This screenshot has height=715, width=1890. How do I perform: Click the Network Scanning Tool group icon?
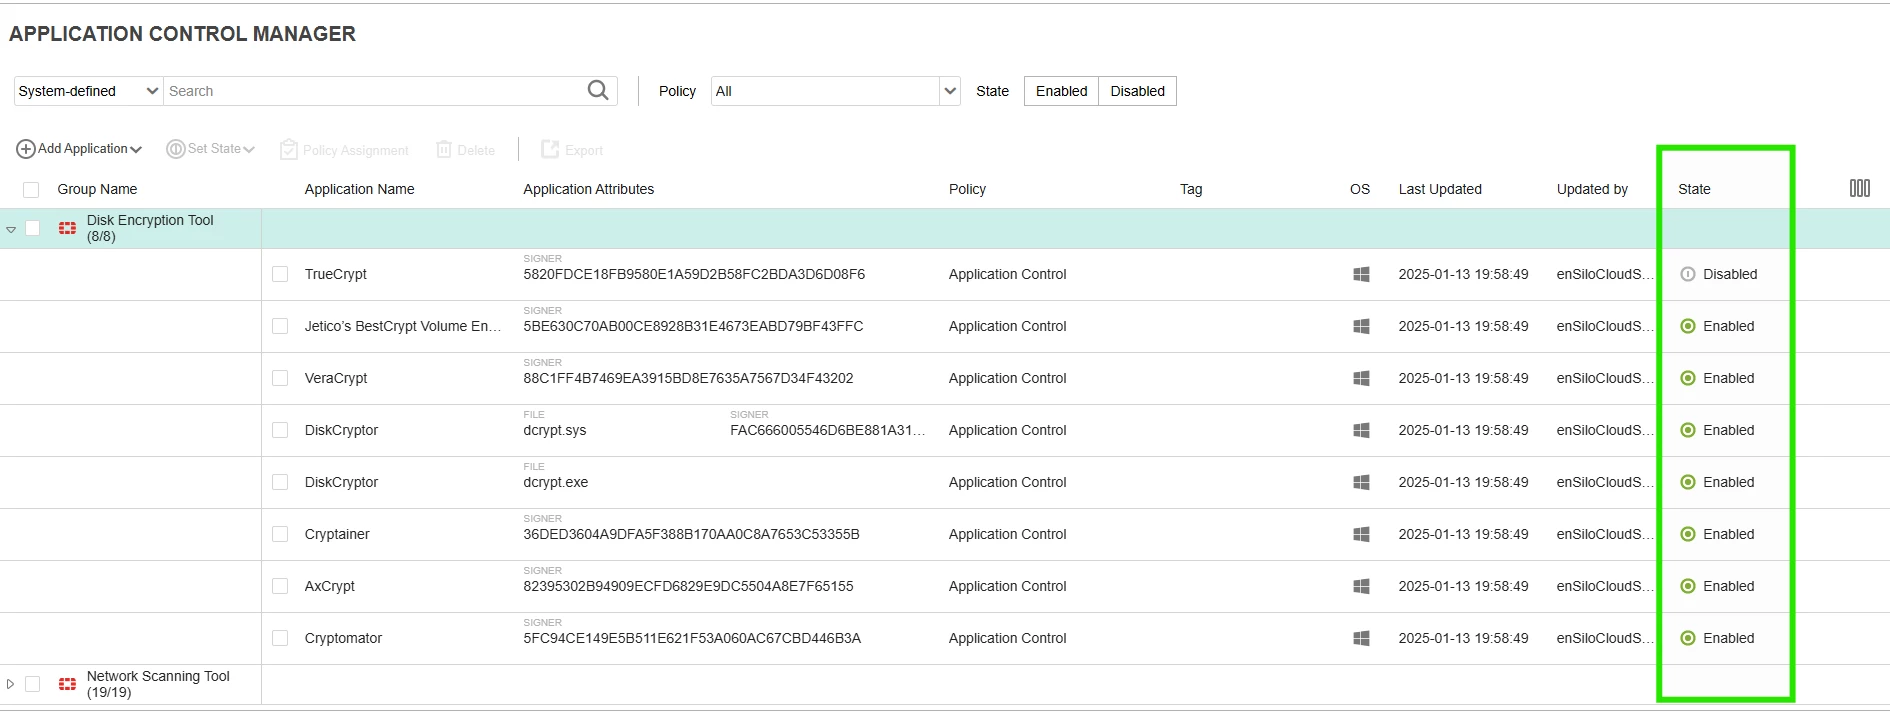[x=67, y=684]
